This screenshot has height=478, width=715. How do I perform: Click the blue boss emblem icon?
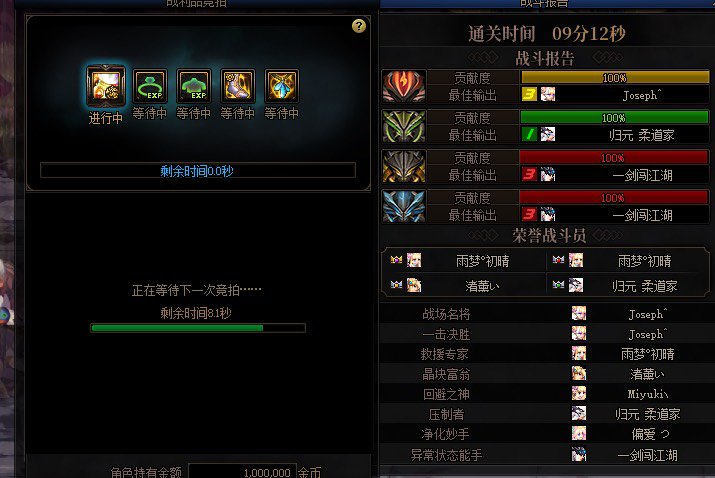[x=404, y=207]
